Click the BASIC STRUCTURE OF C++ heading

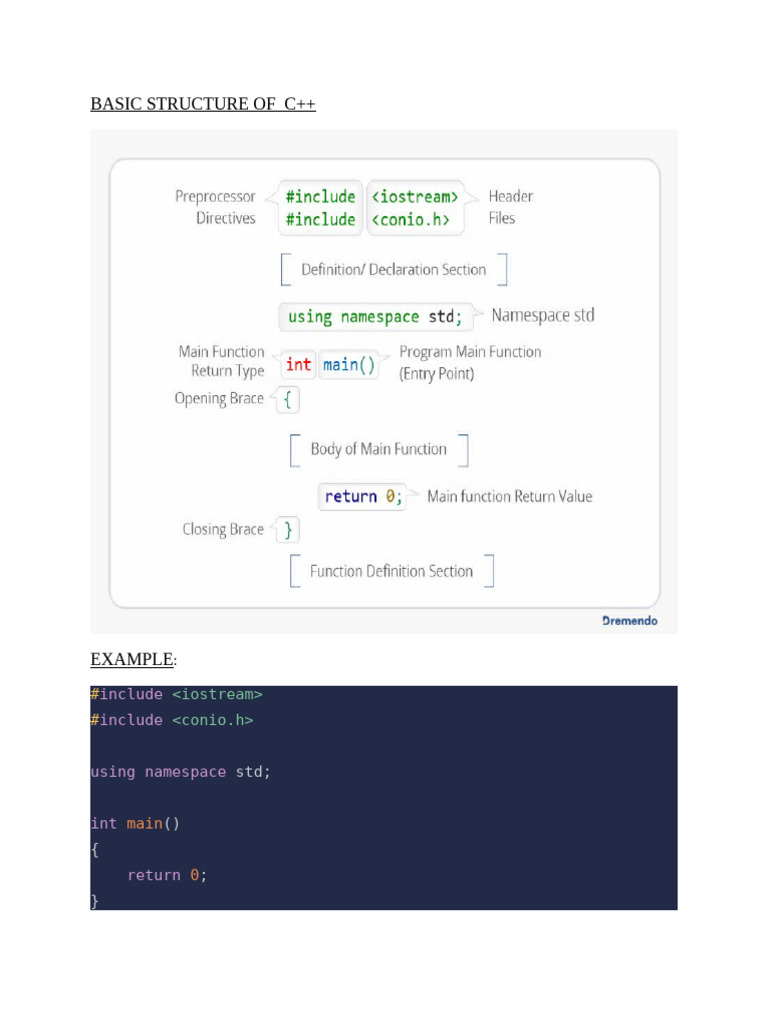click(x=203, y=104)
